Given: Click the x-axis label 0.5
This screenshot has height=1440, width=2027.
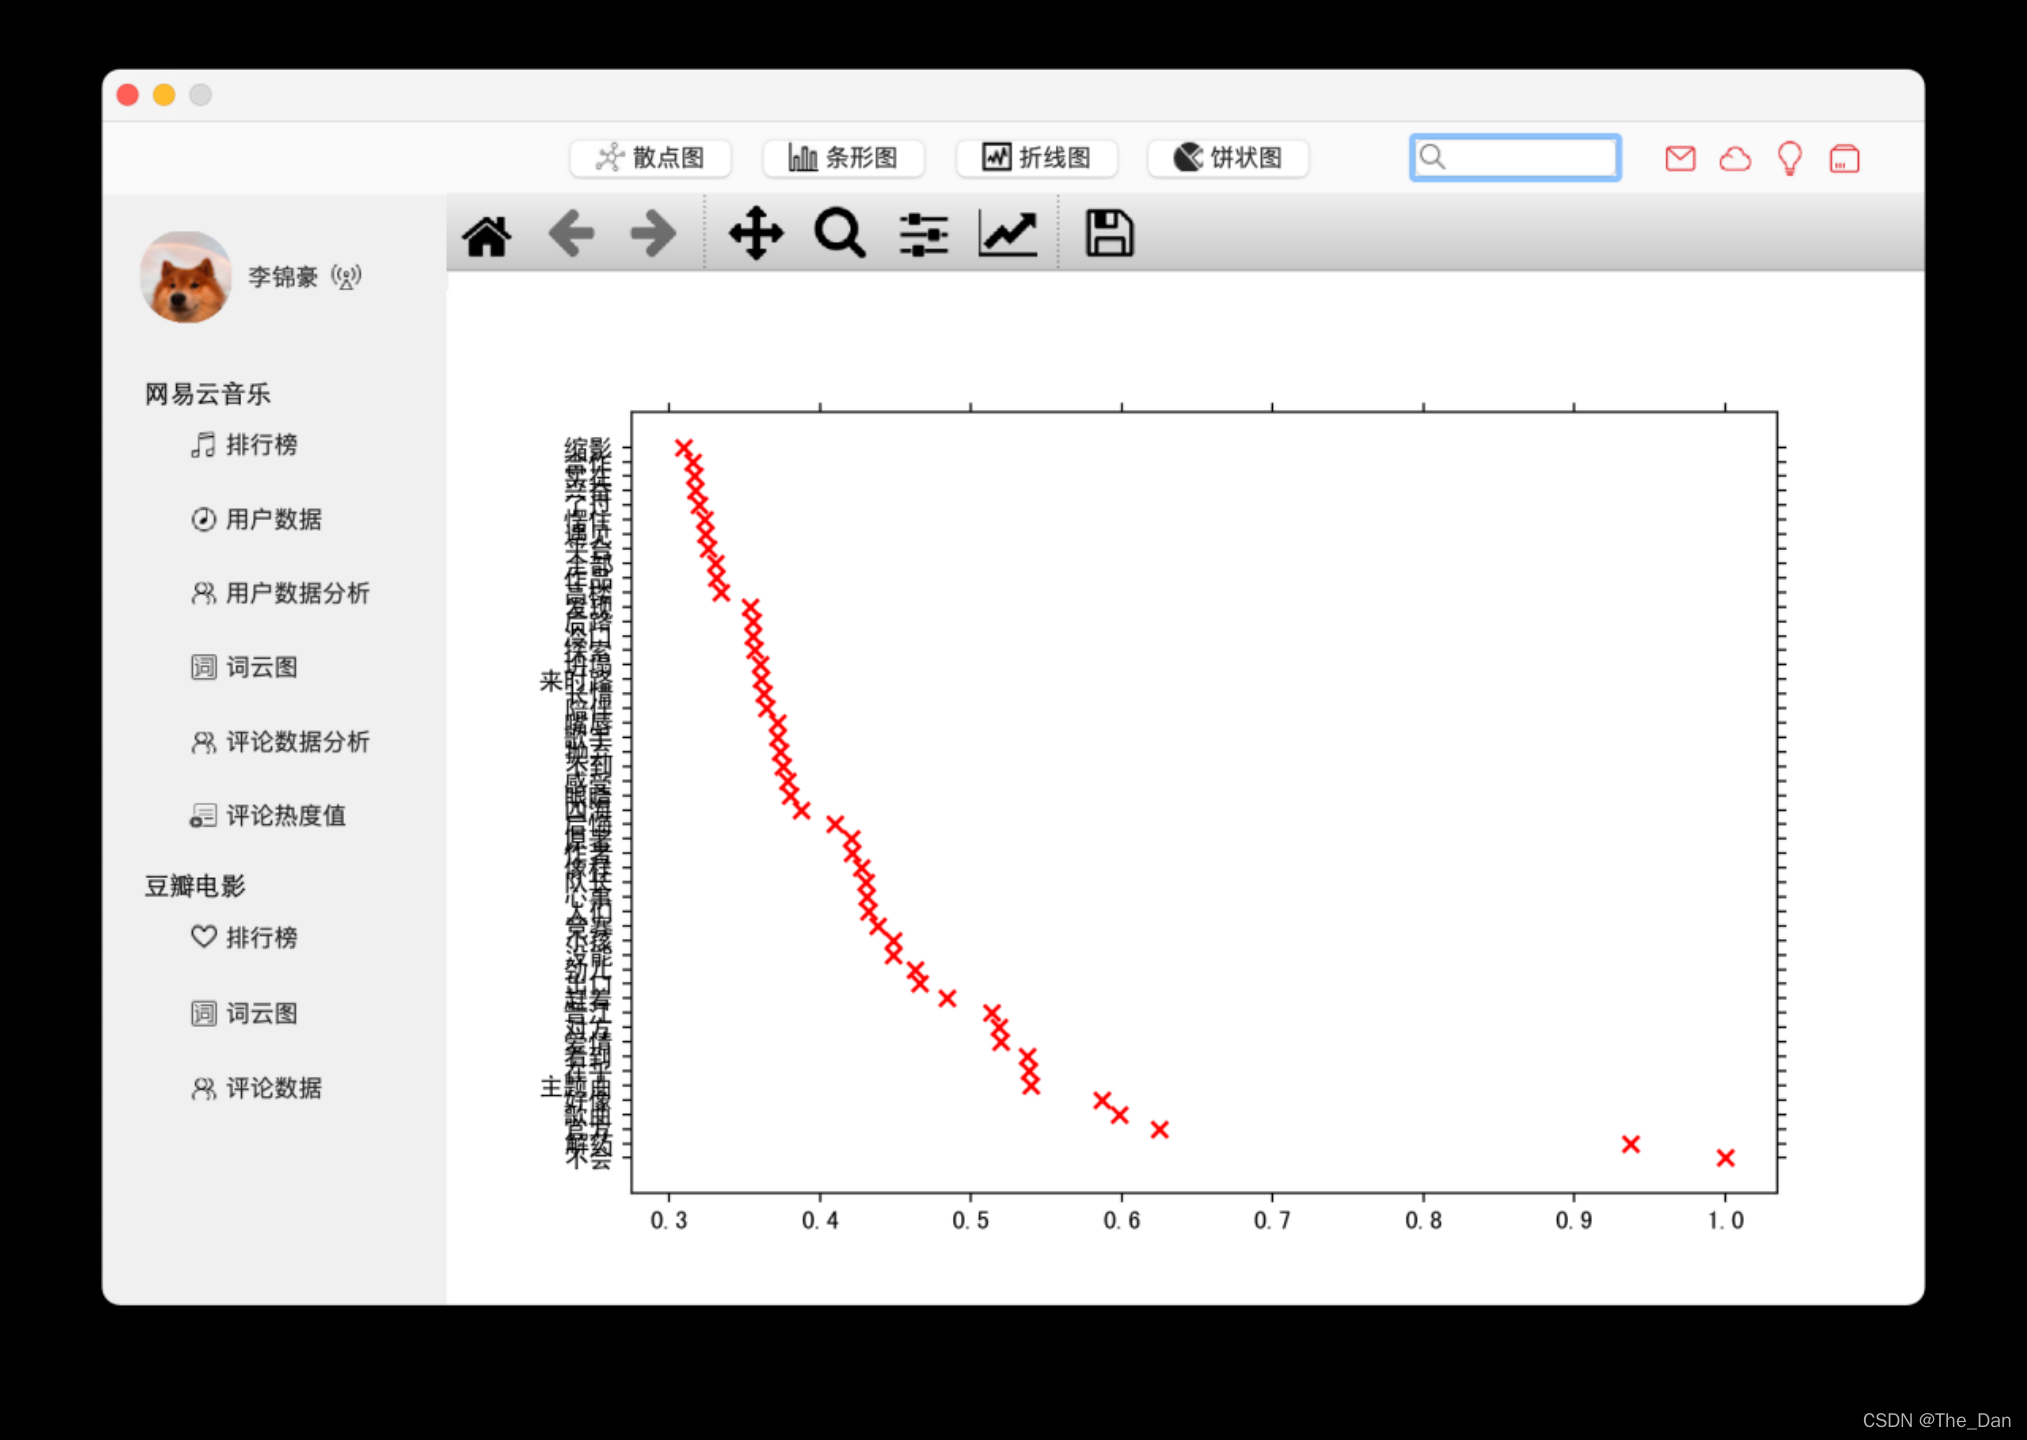Looking at the screenshot, I should [970, 1221].
